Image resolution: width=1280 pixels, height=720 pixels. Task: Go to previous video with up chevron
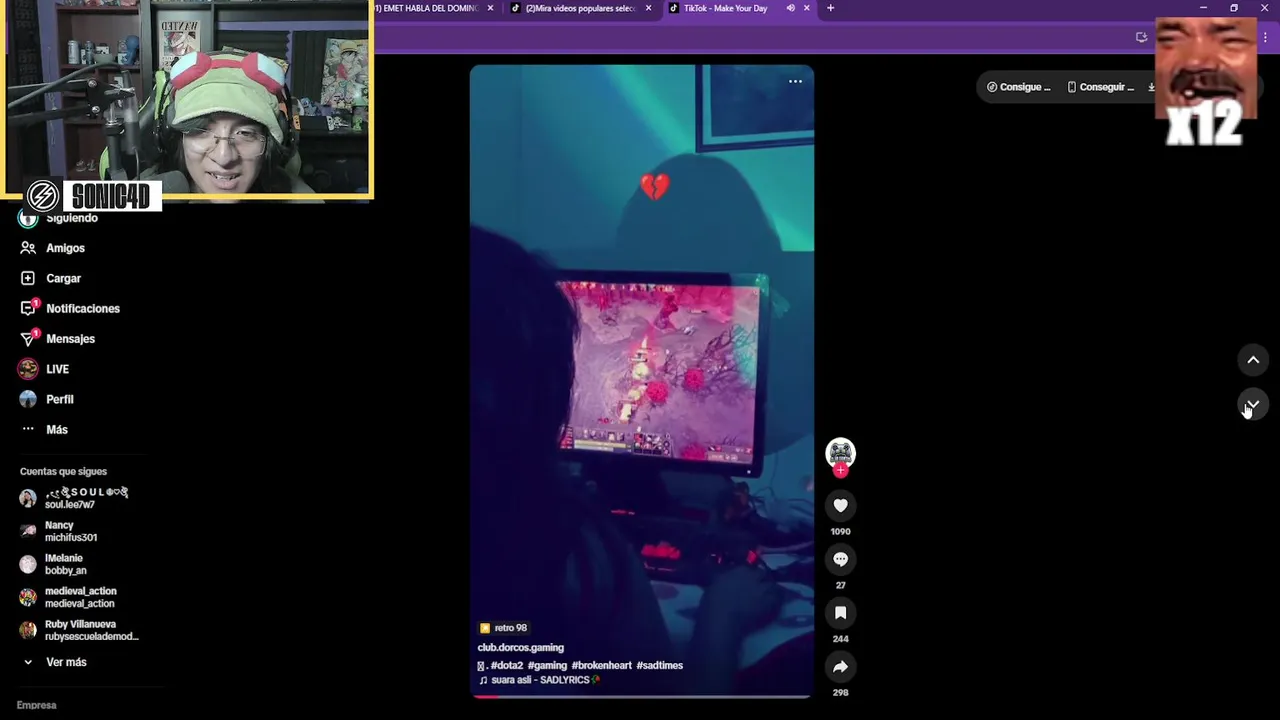tap(1253, 360)
